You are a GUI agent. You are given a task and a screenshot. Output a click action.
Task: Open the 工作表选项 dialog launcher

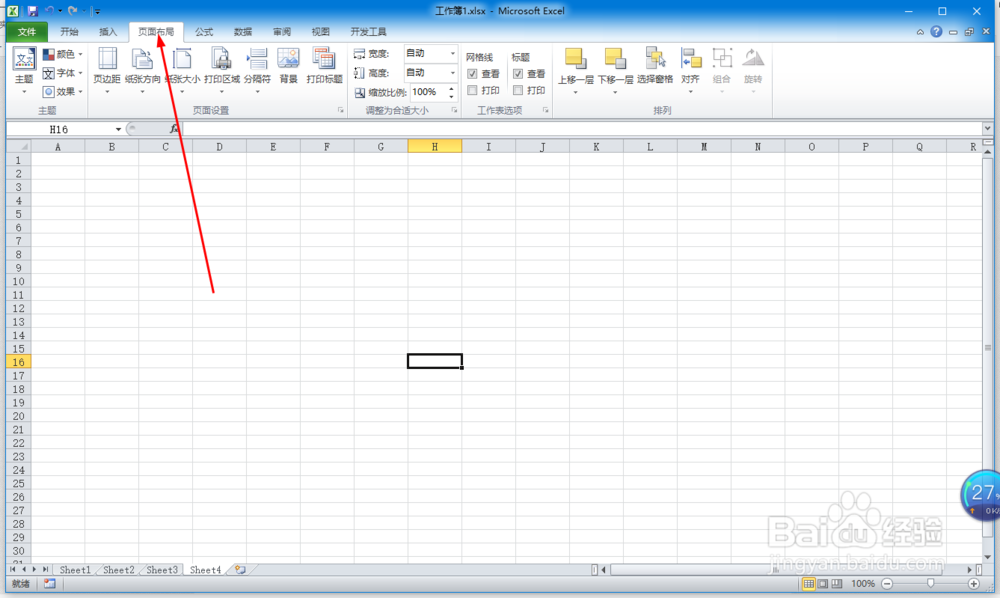click(545, 110)
